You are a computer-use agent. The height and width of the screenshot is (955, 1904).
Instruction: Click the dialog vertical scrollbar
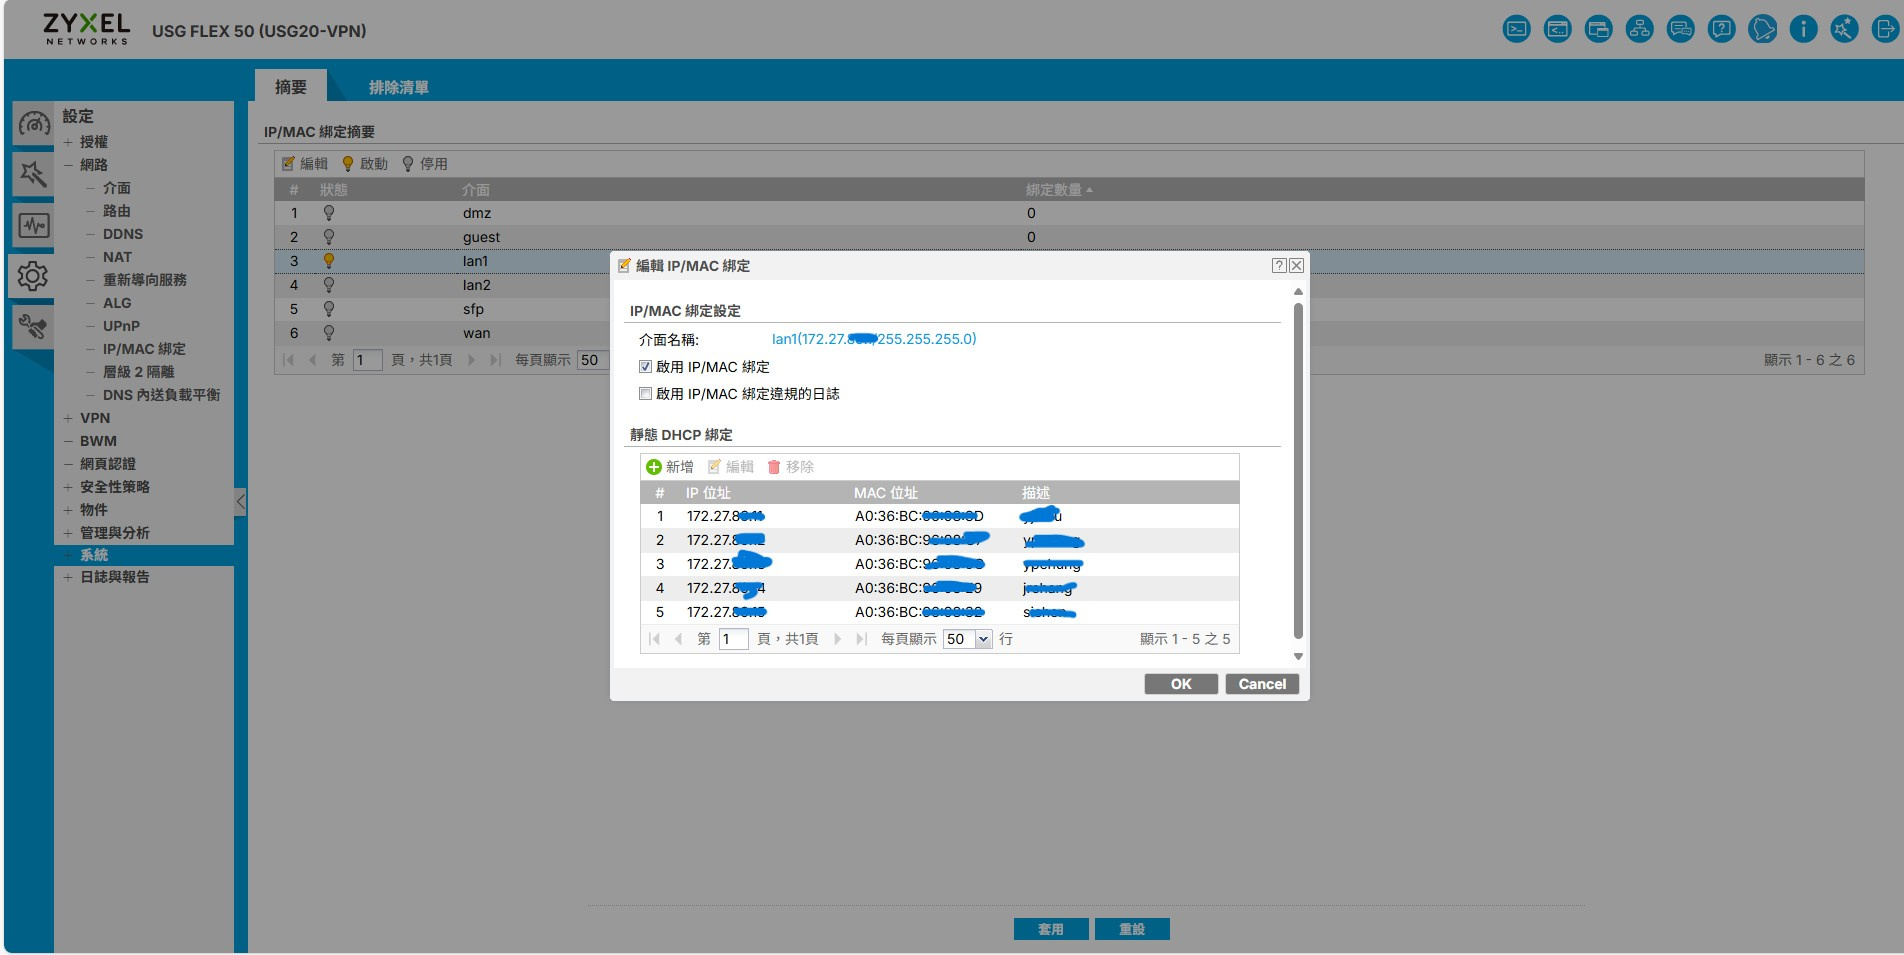pyautogui.click(x=1298, y=470)
